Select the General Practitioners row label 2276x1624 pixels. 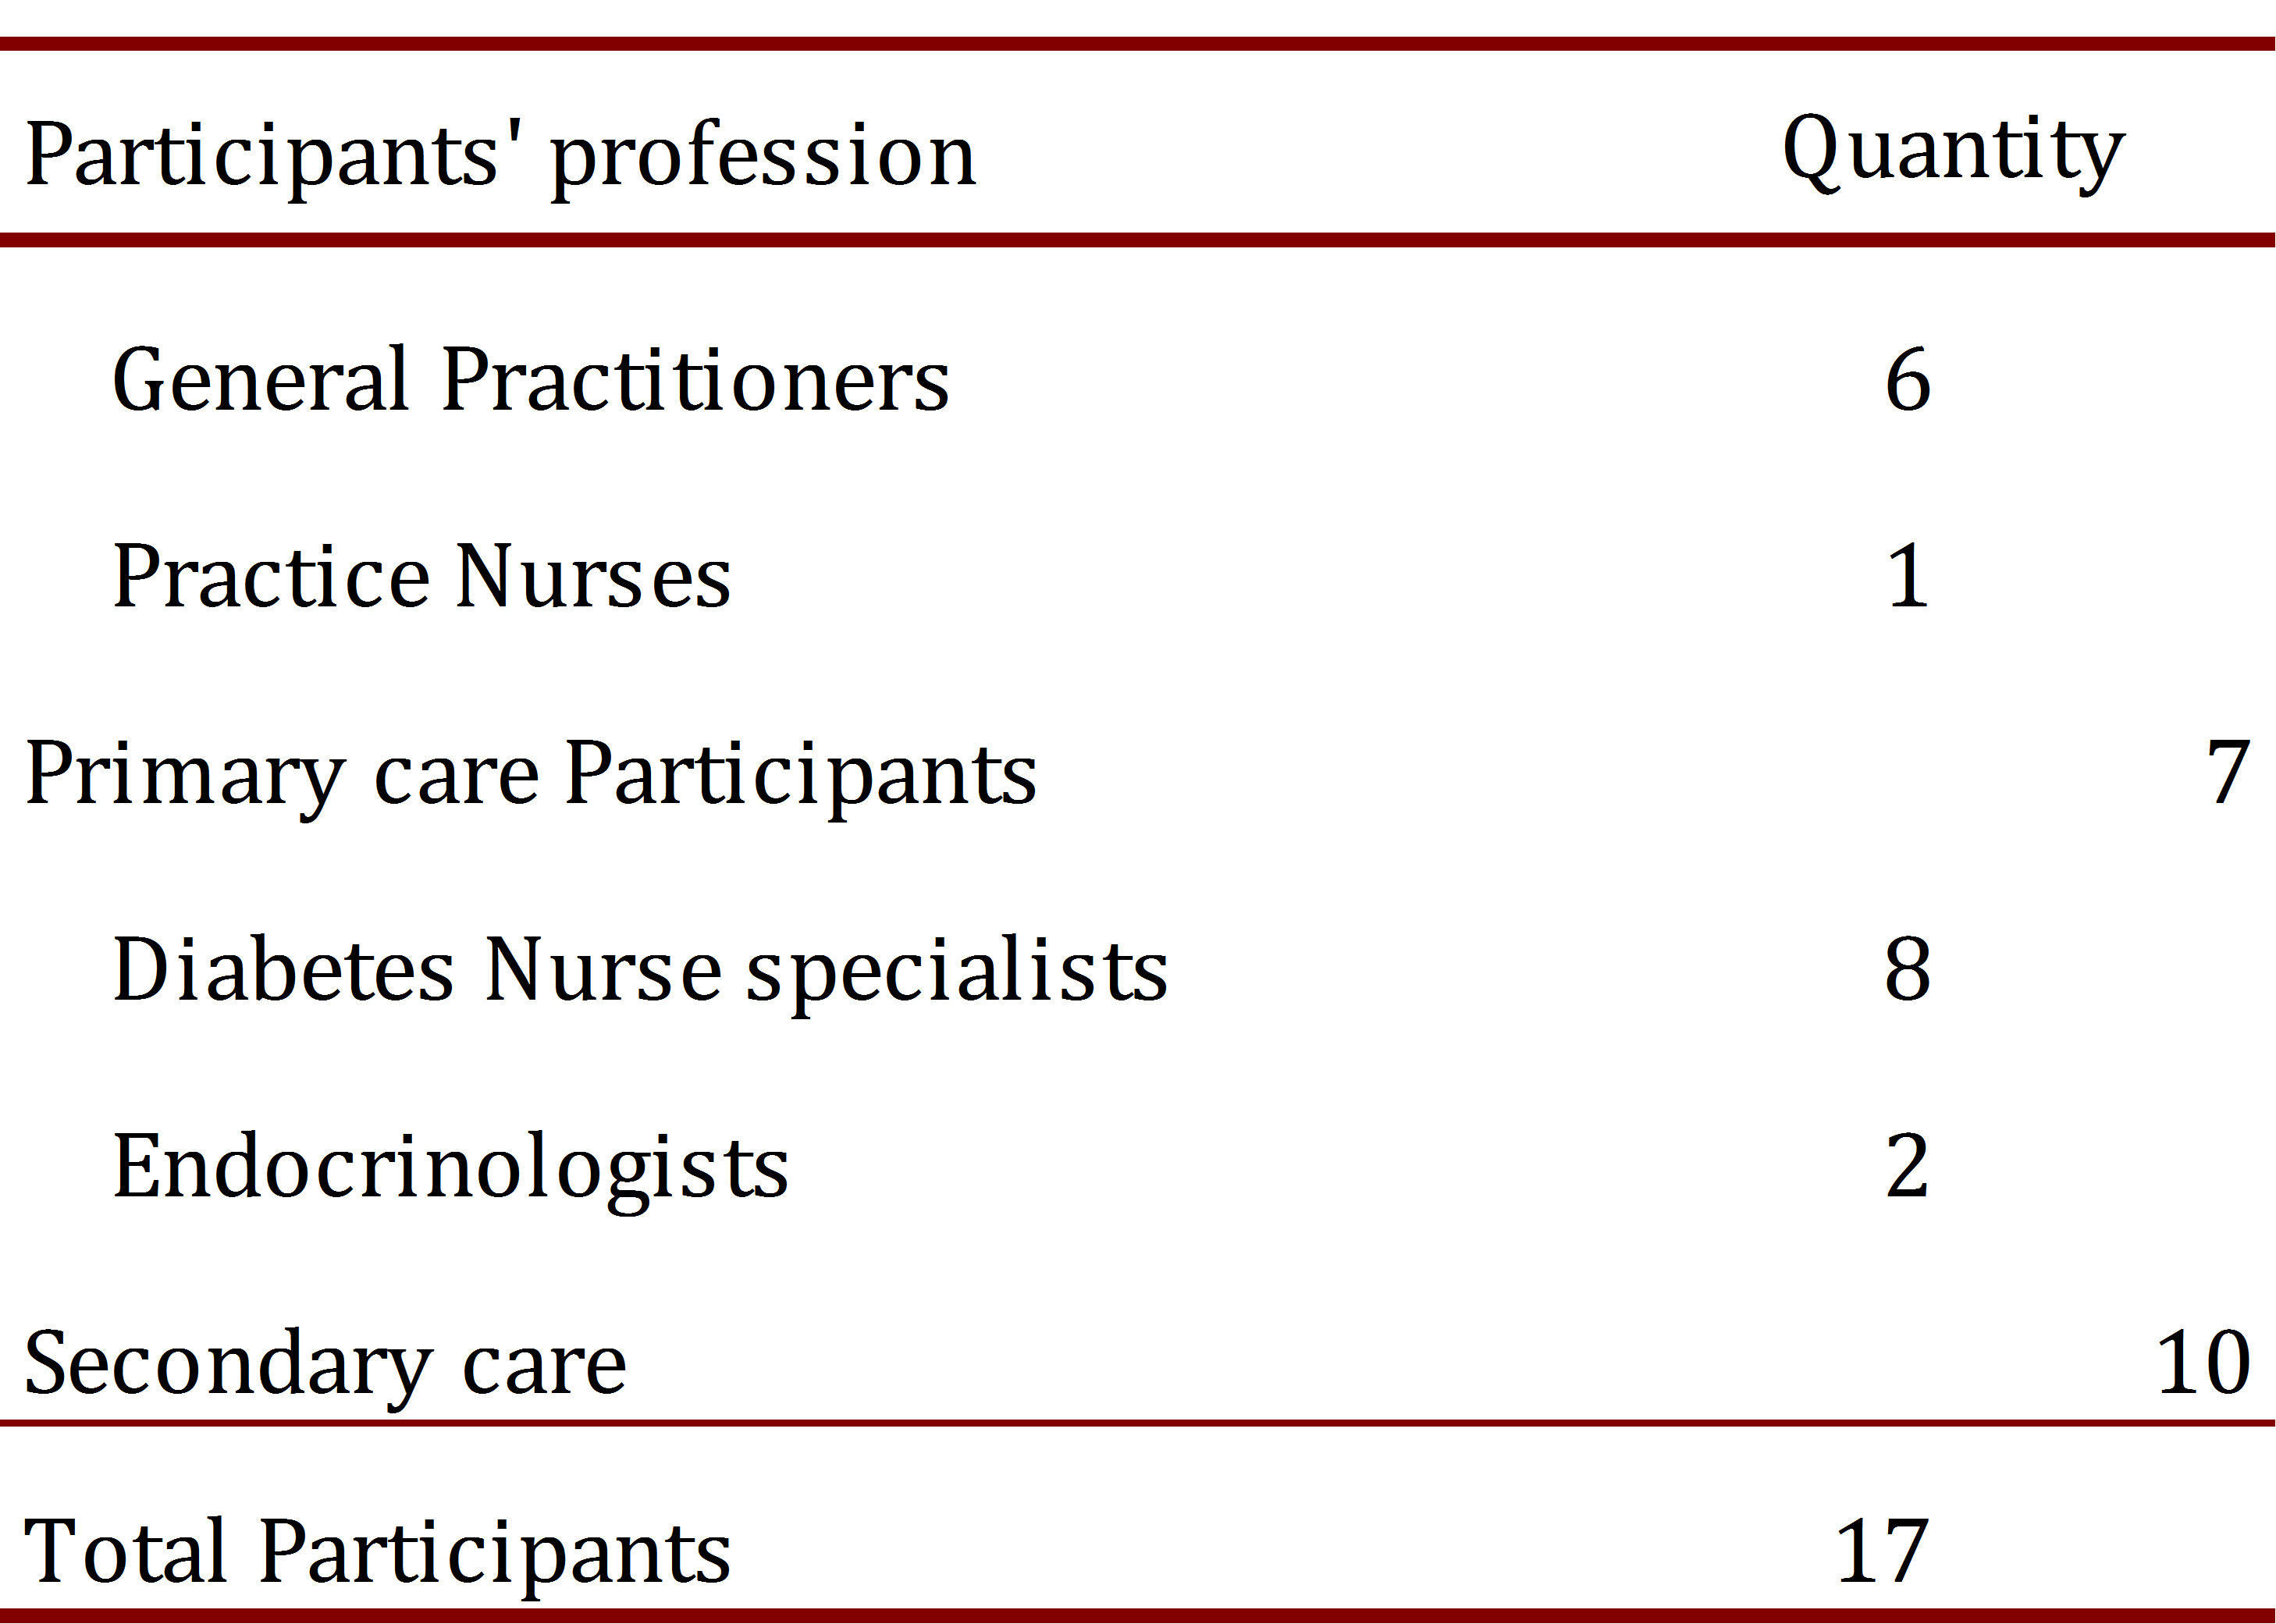530,380
